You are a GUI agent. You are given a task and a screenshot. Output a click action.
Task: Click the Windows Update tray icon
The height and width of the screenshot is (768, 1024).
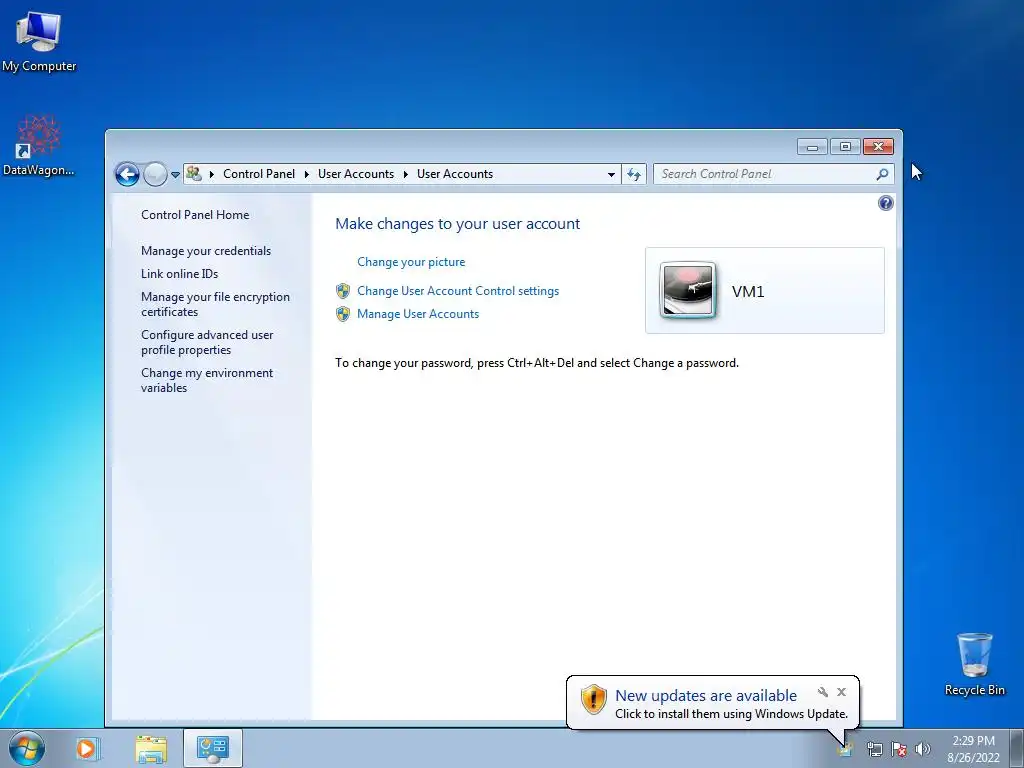845,748
